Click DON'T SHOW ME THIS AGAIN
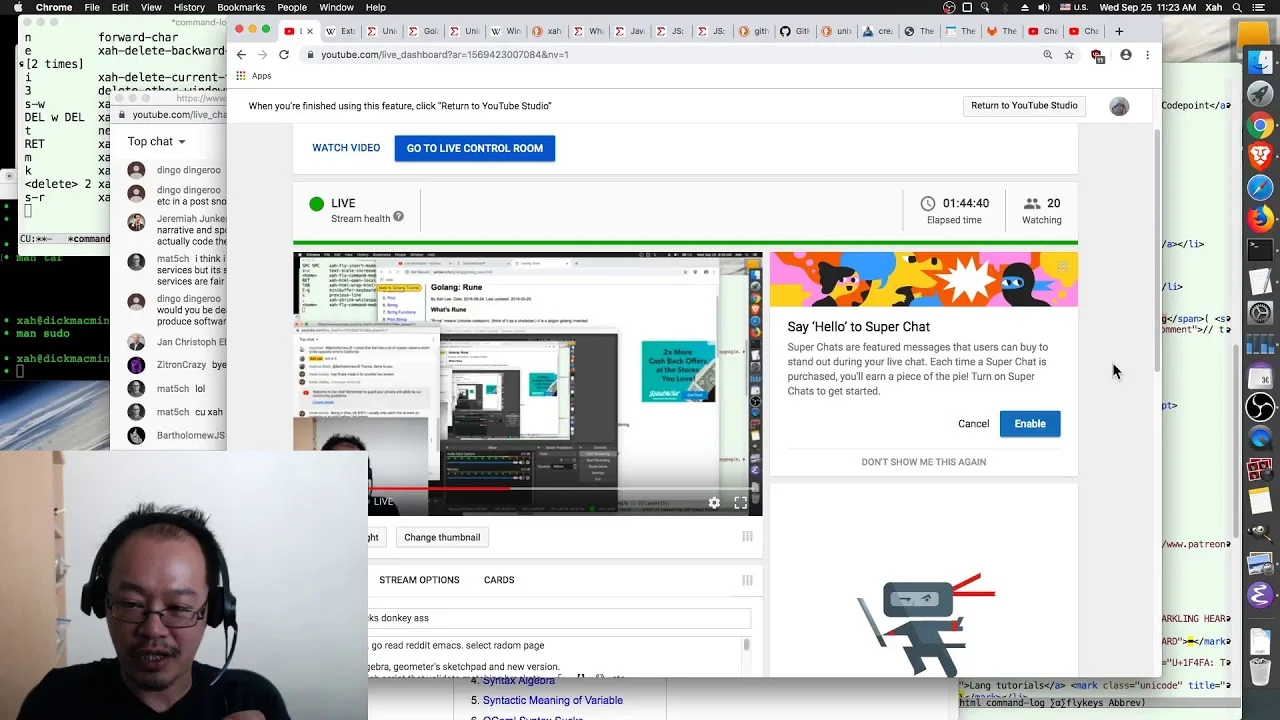1280x720 pixels. tap(924, 462)
